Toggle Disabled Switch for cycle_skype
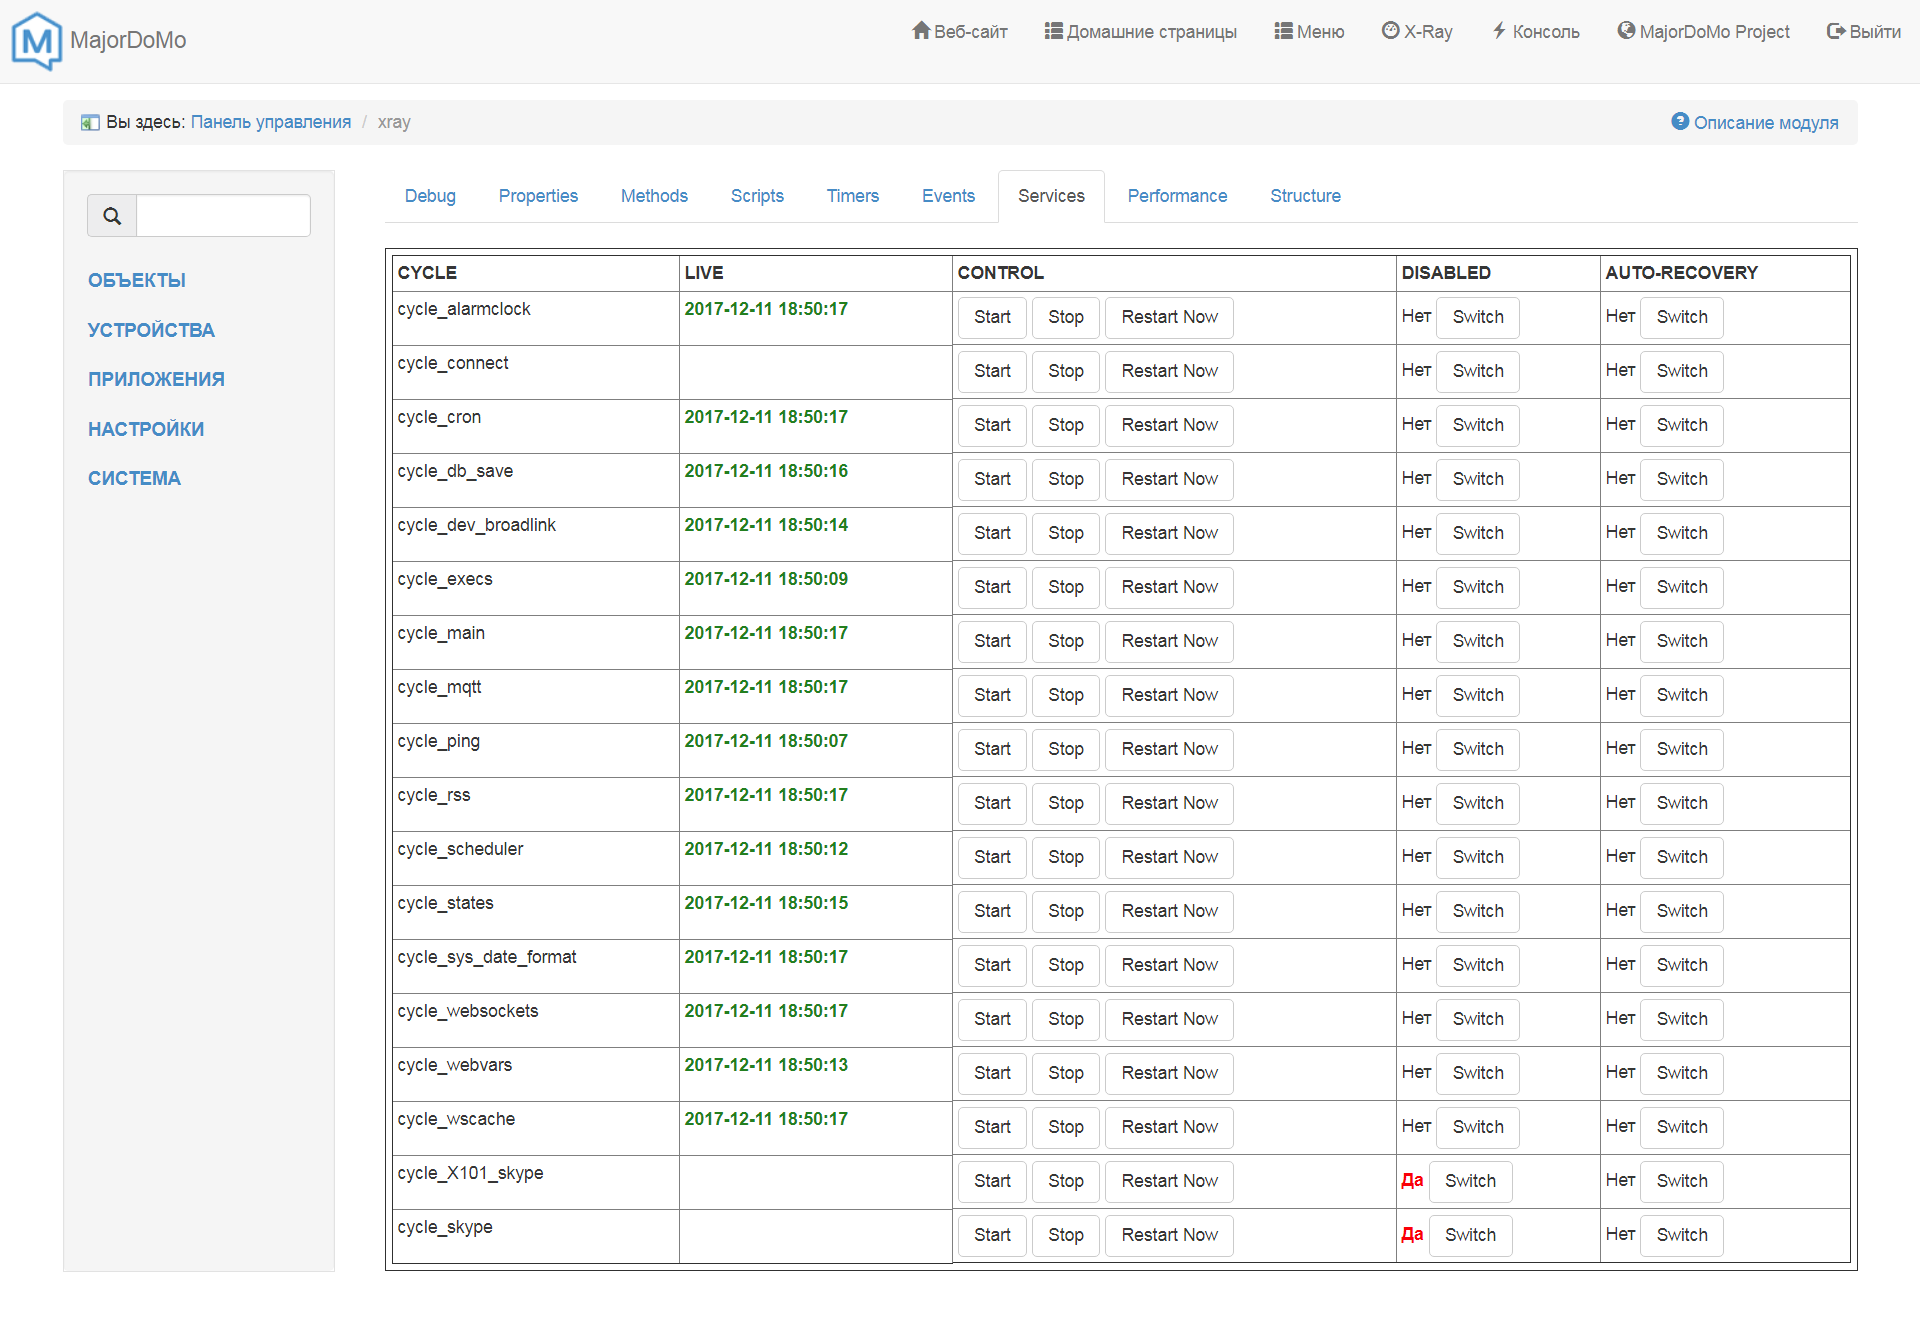The width and height of the screenshot is (1920, 1322). (x=1470, y=1235)
